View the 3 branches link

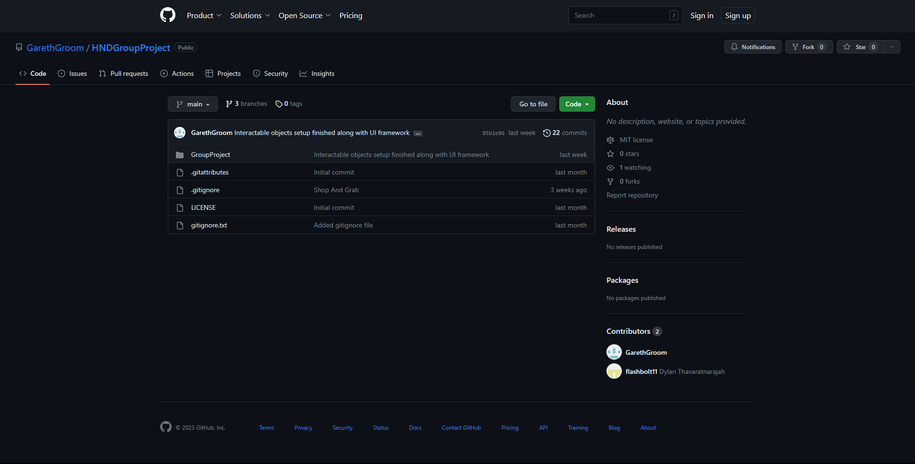[246, 104]
